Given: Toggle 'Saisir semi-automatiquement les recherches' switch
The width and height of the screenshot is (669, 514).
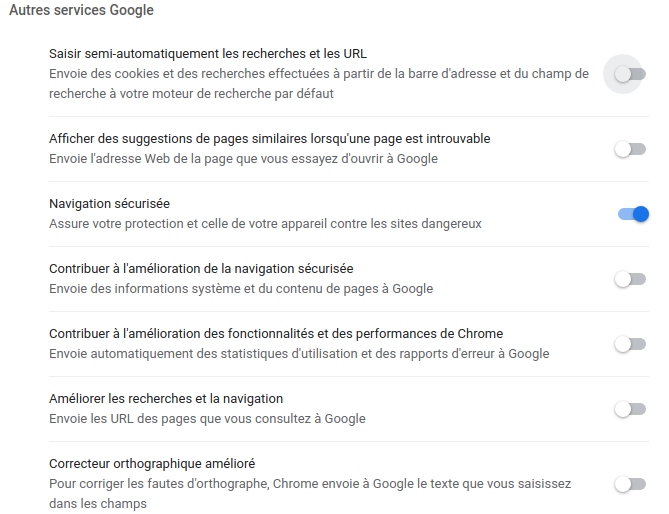Looking at the screenshot, I should tap(629, 74).
